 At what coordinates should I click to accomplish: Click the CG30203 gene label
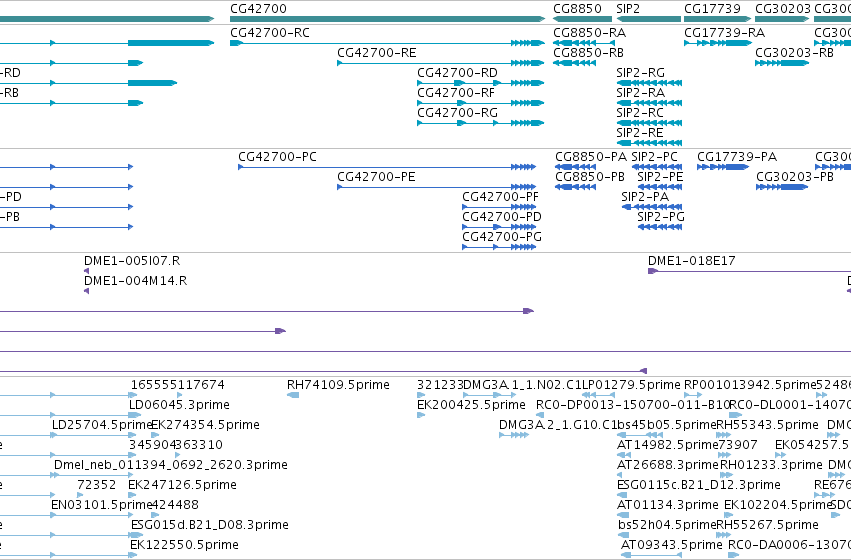783,9
